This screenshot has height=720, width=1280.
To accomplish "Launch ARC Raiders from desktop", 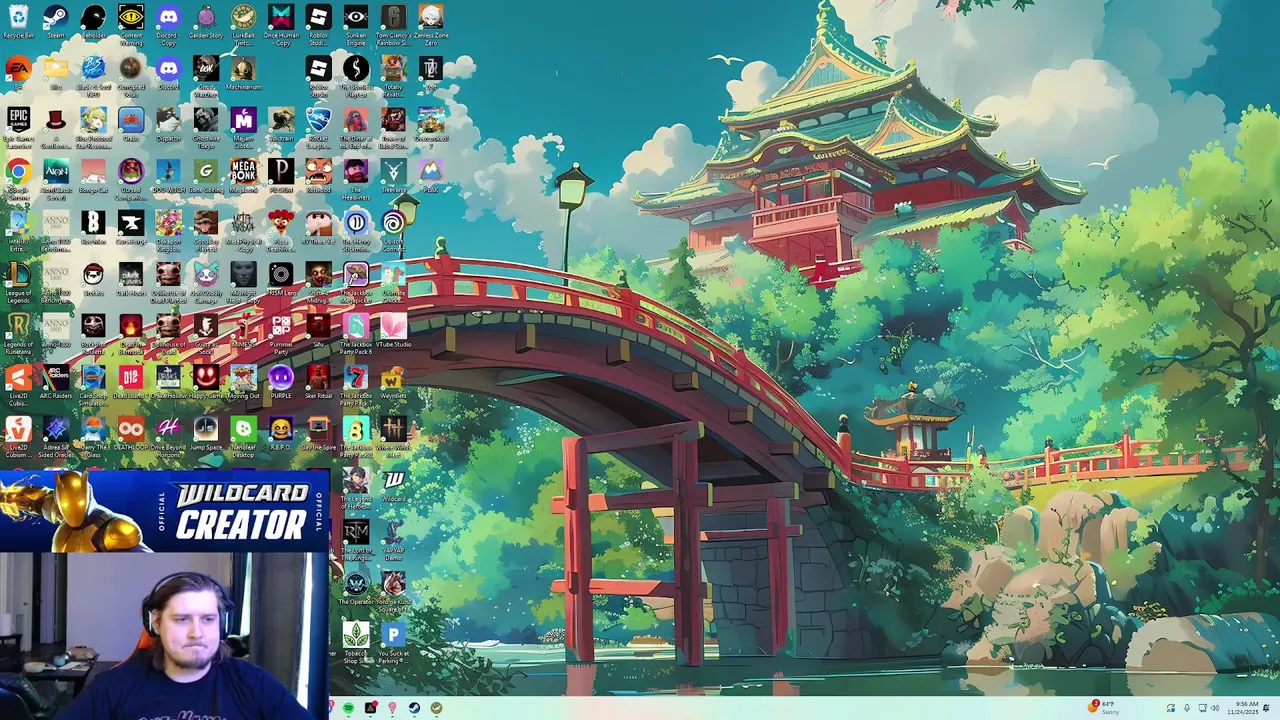I will [56, 382].
